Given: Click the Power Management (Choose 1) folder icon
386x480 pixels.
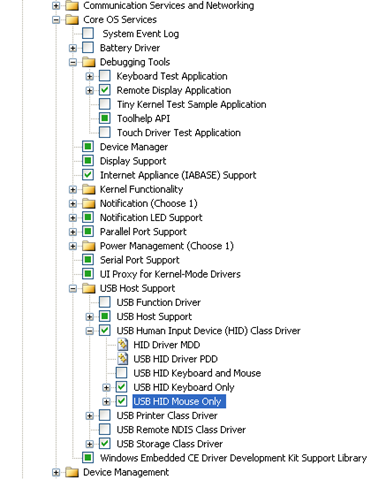Looking at the screenshot, I should coord(89,246).
